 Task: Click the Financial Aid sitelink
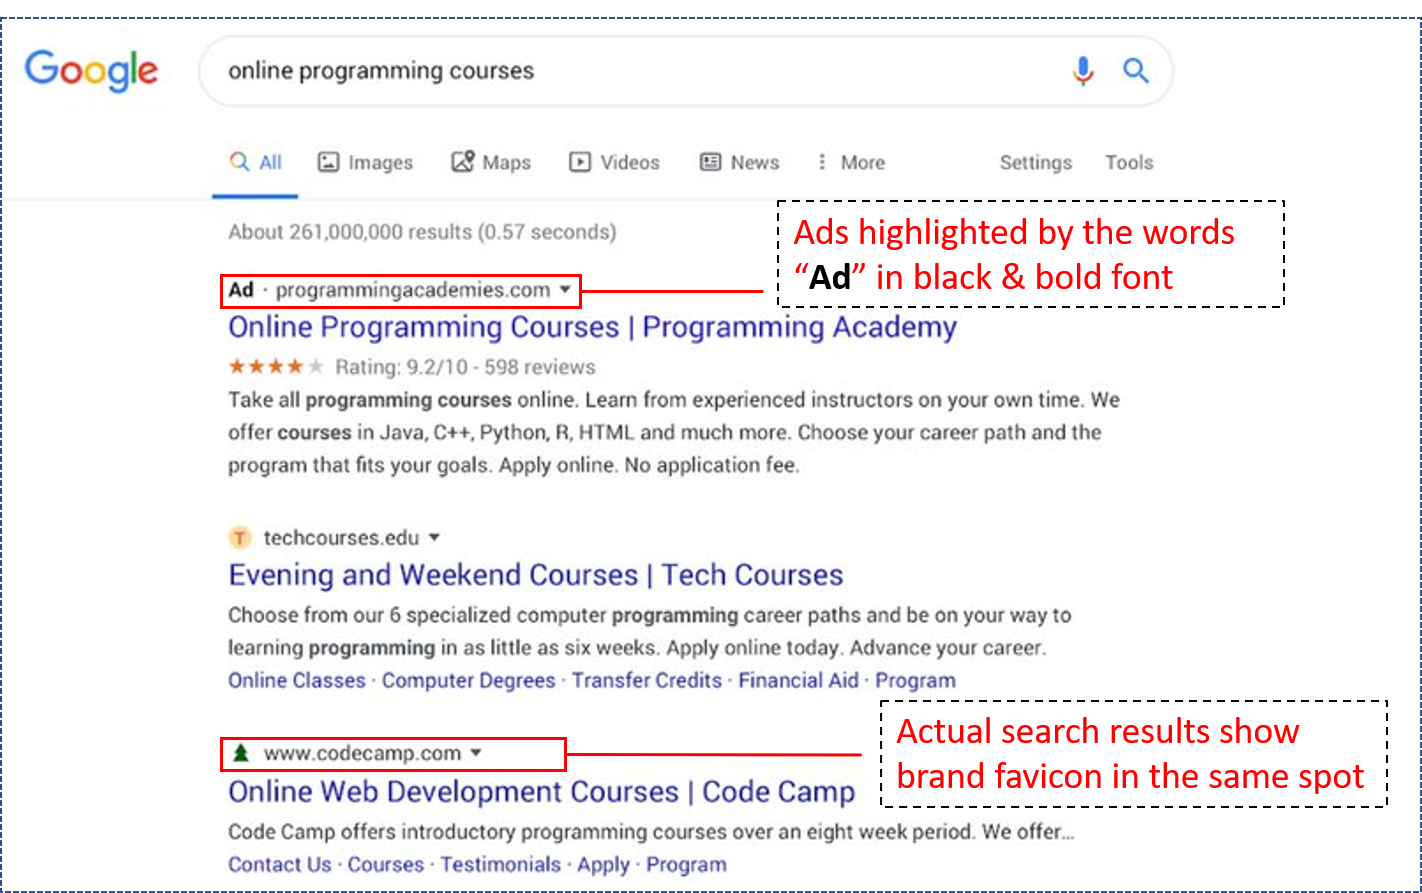pyautogui.click(x=799, y=680)
